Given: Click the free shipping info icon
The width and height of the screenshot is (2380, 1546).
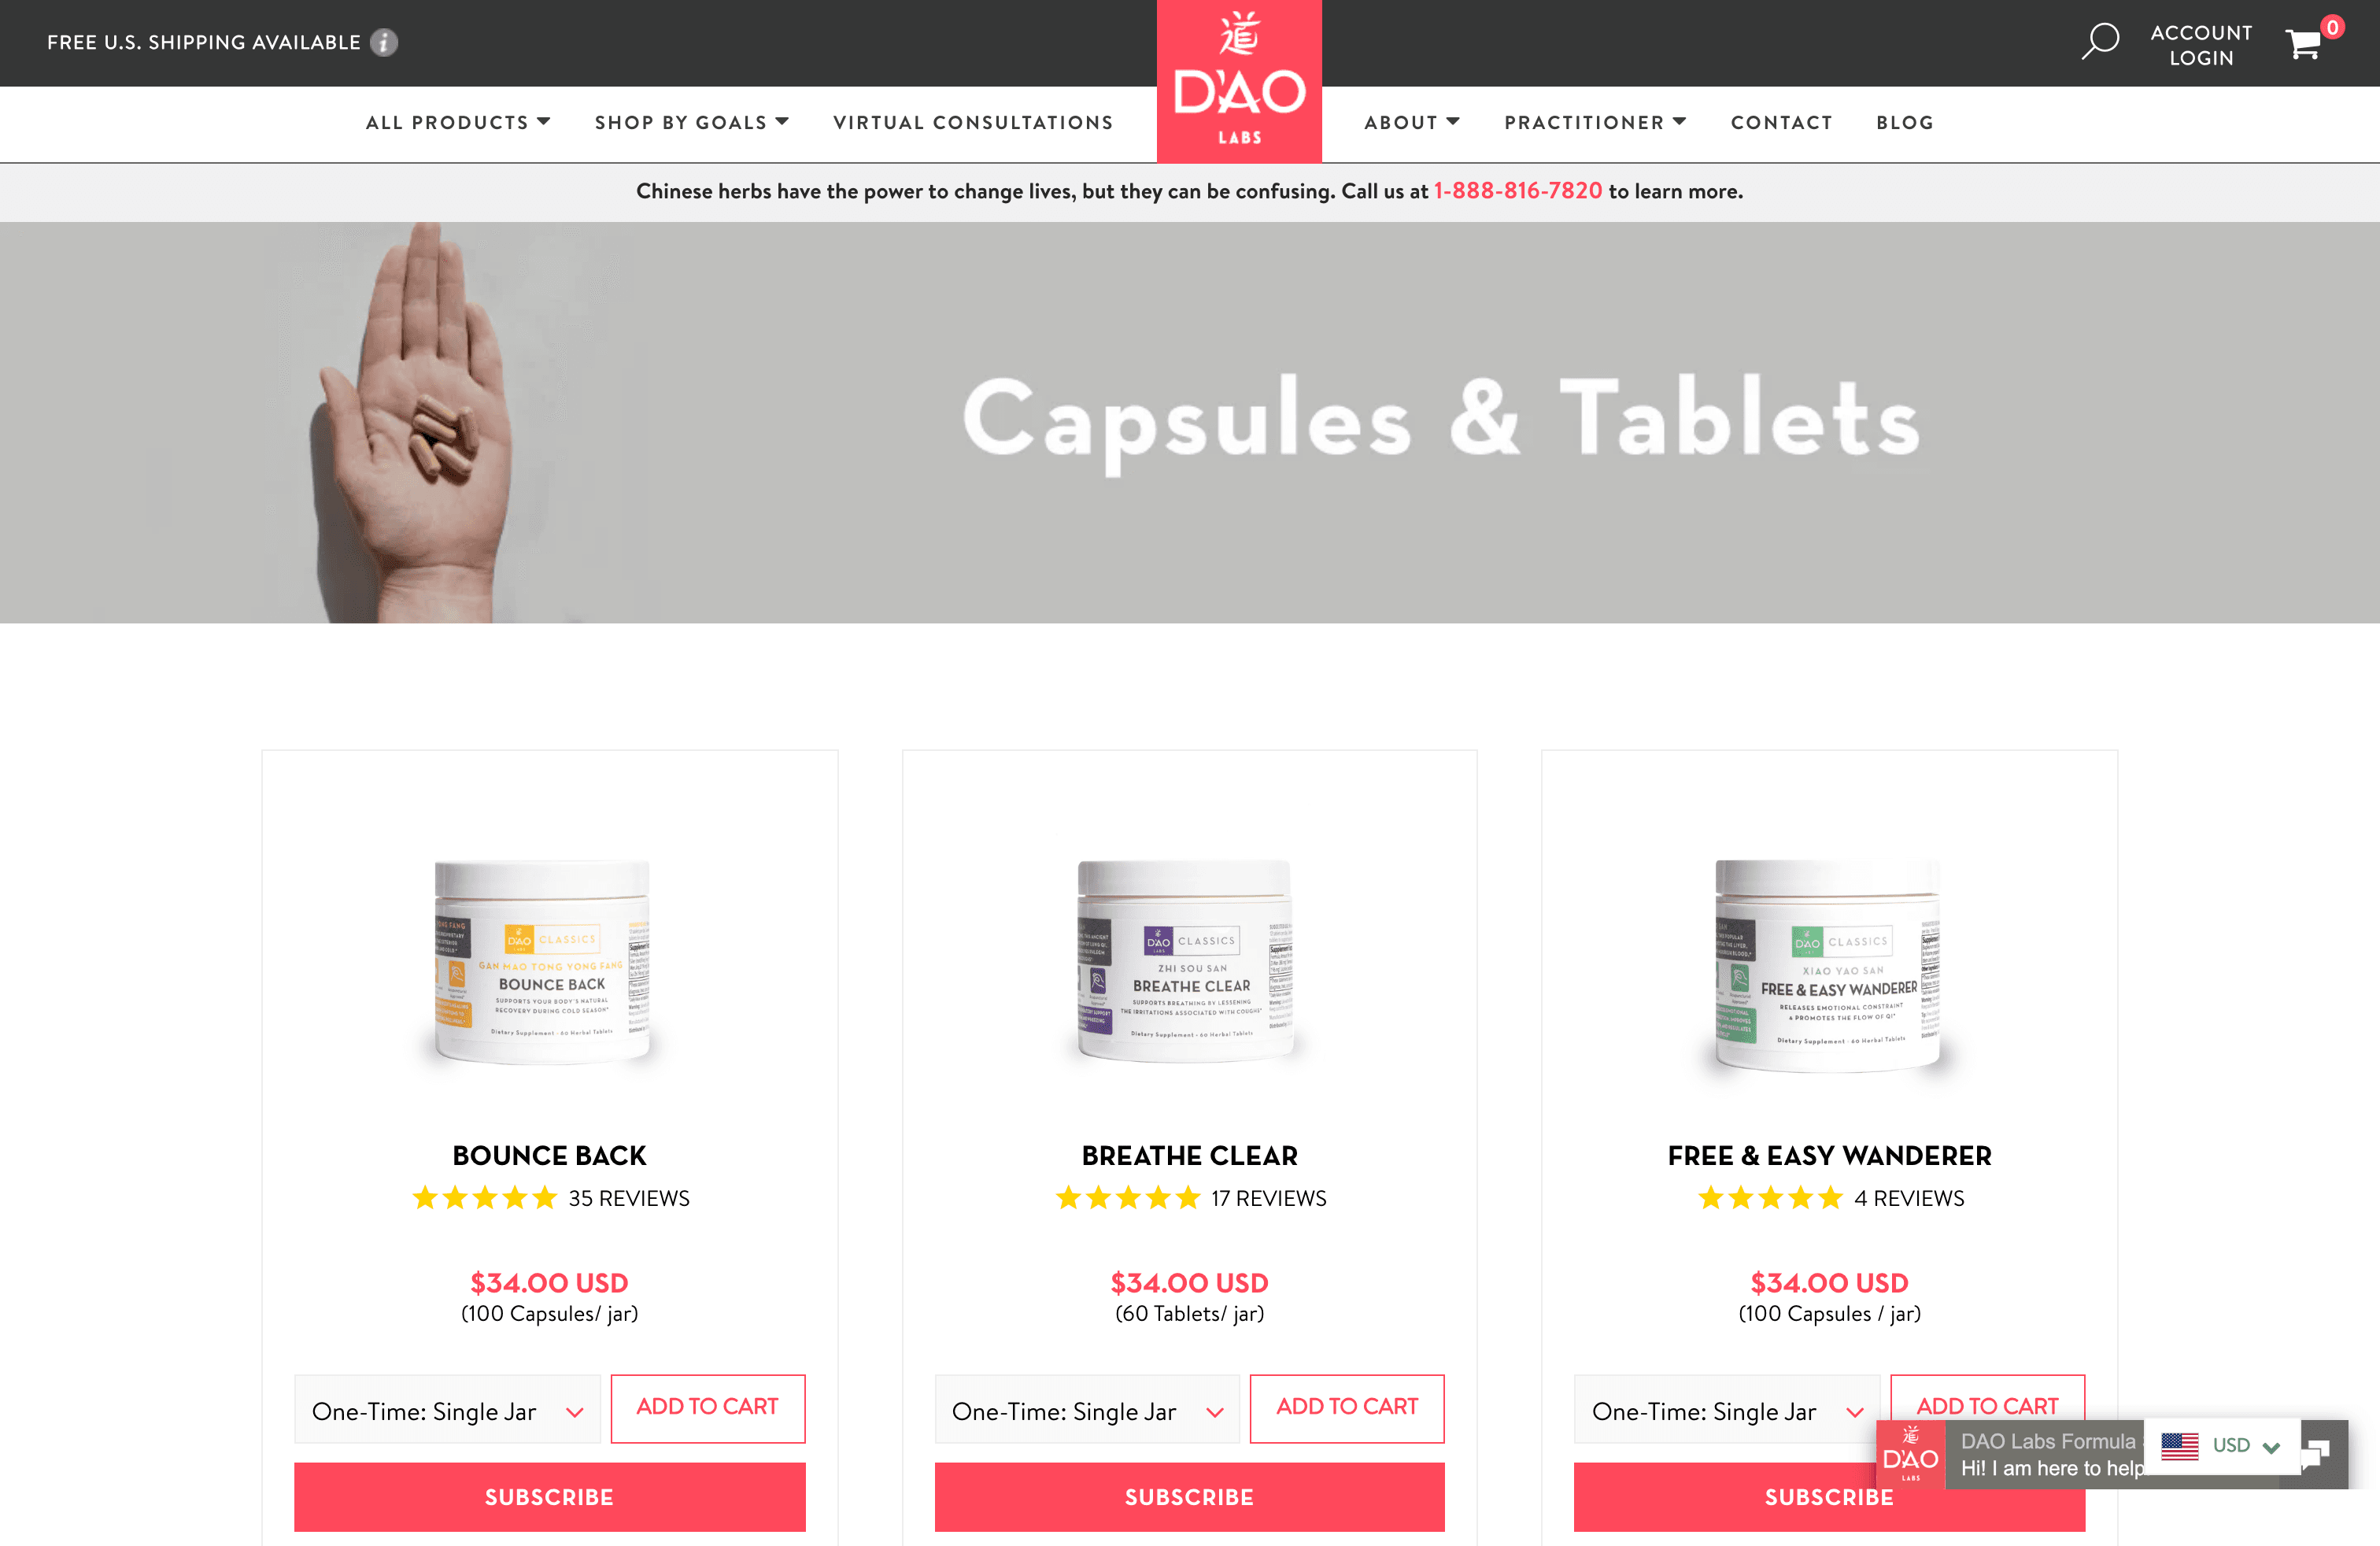Looking at the screenshot, I should 384,43.
